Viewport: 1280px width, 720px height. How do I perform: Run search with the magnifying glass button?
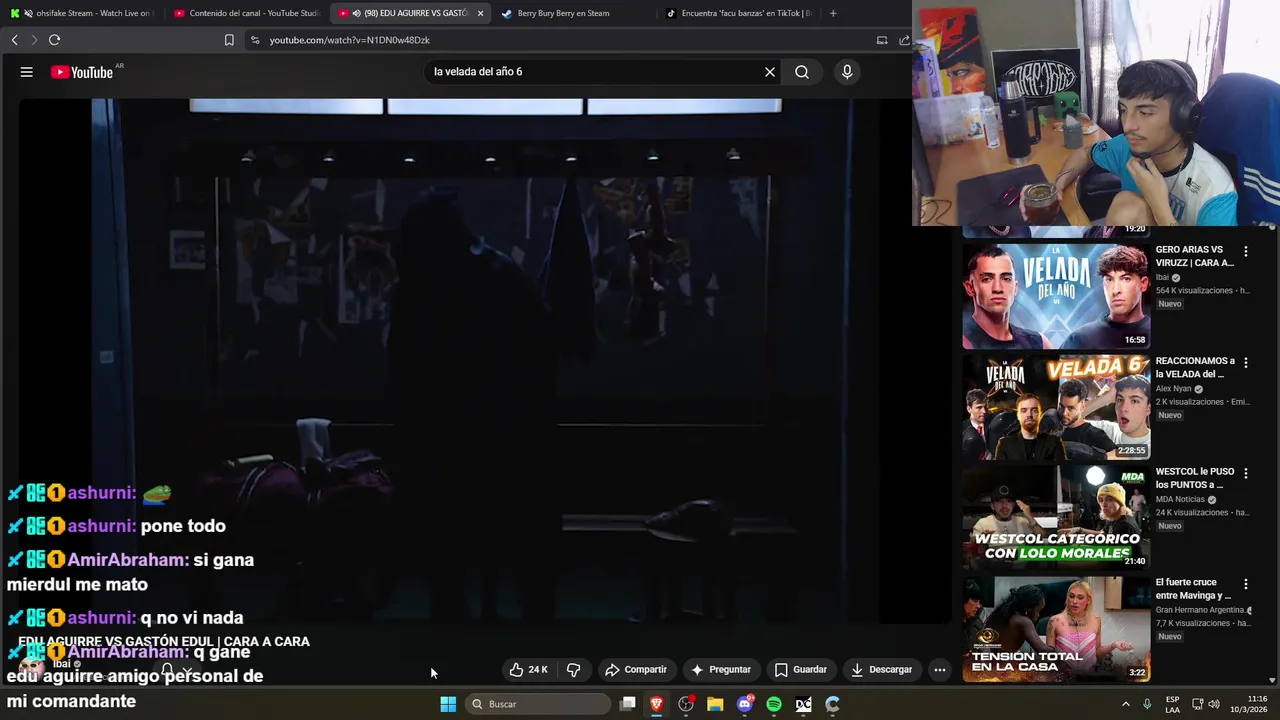coord(802,72)
